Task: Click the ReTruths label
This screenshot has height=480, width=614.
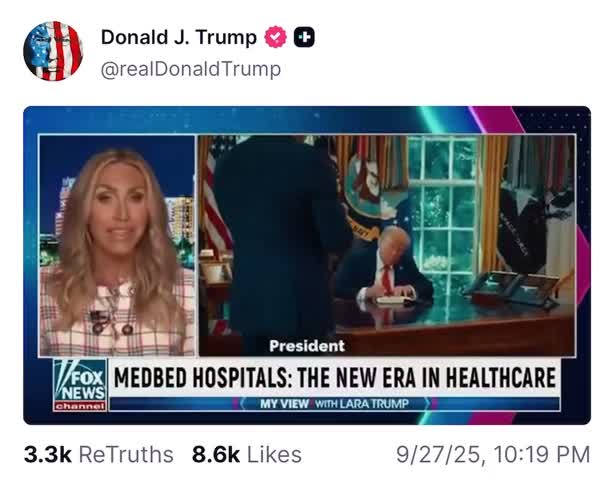Action: (126, 455)
